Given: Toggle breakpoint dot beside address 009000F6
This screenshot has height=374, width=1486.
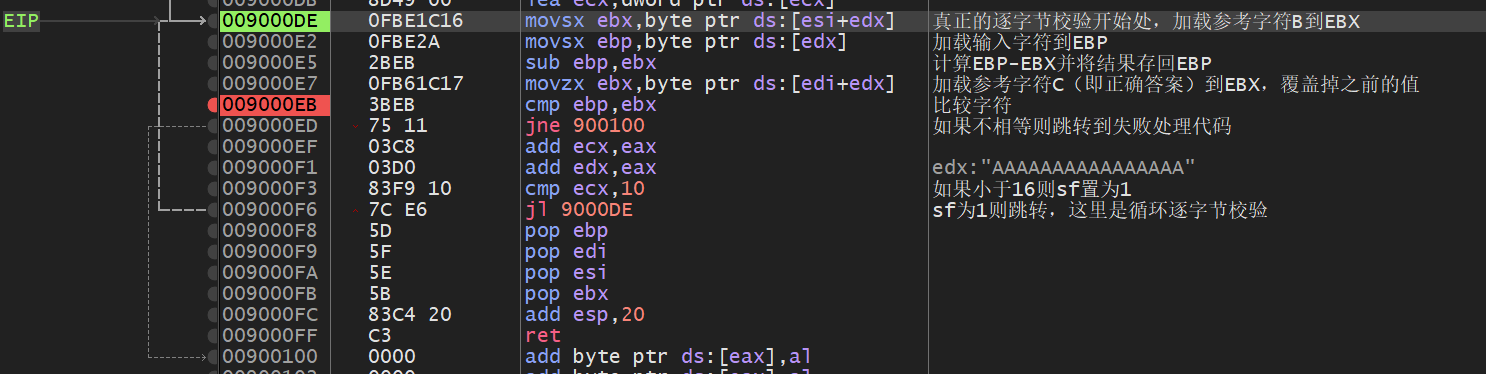Looking at the screenshot, I should click(212, 209).
